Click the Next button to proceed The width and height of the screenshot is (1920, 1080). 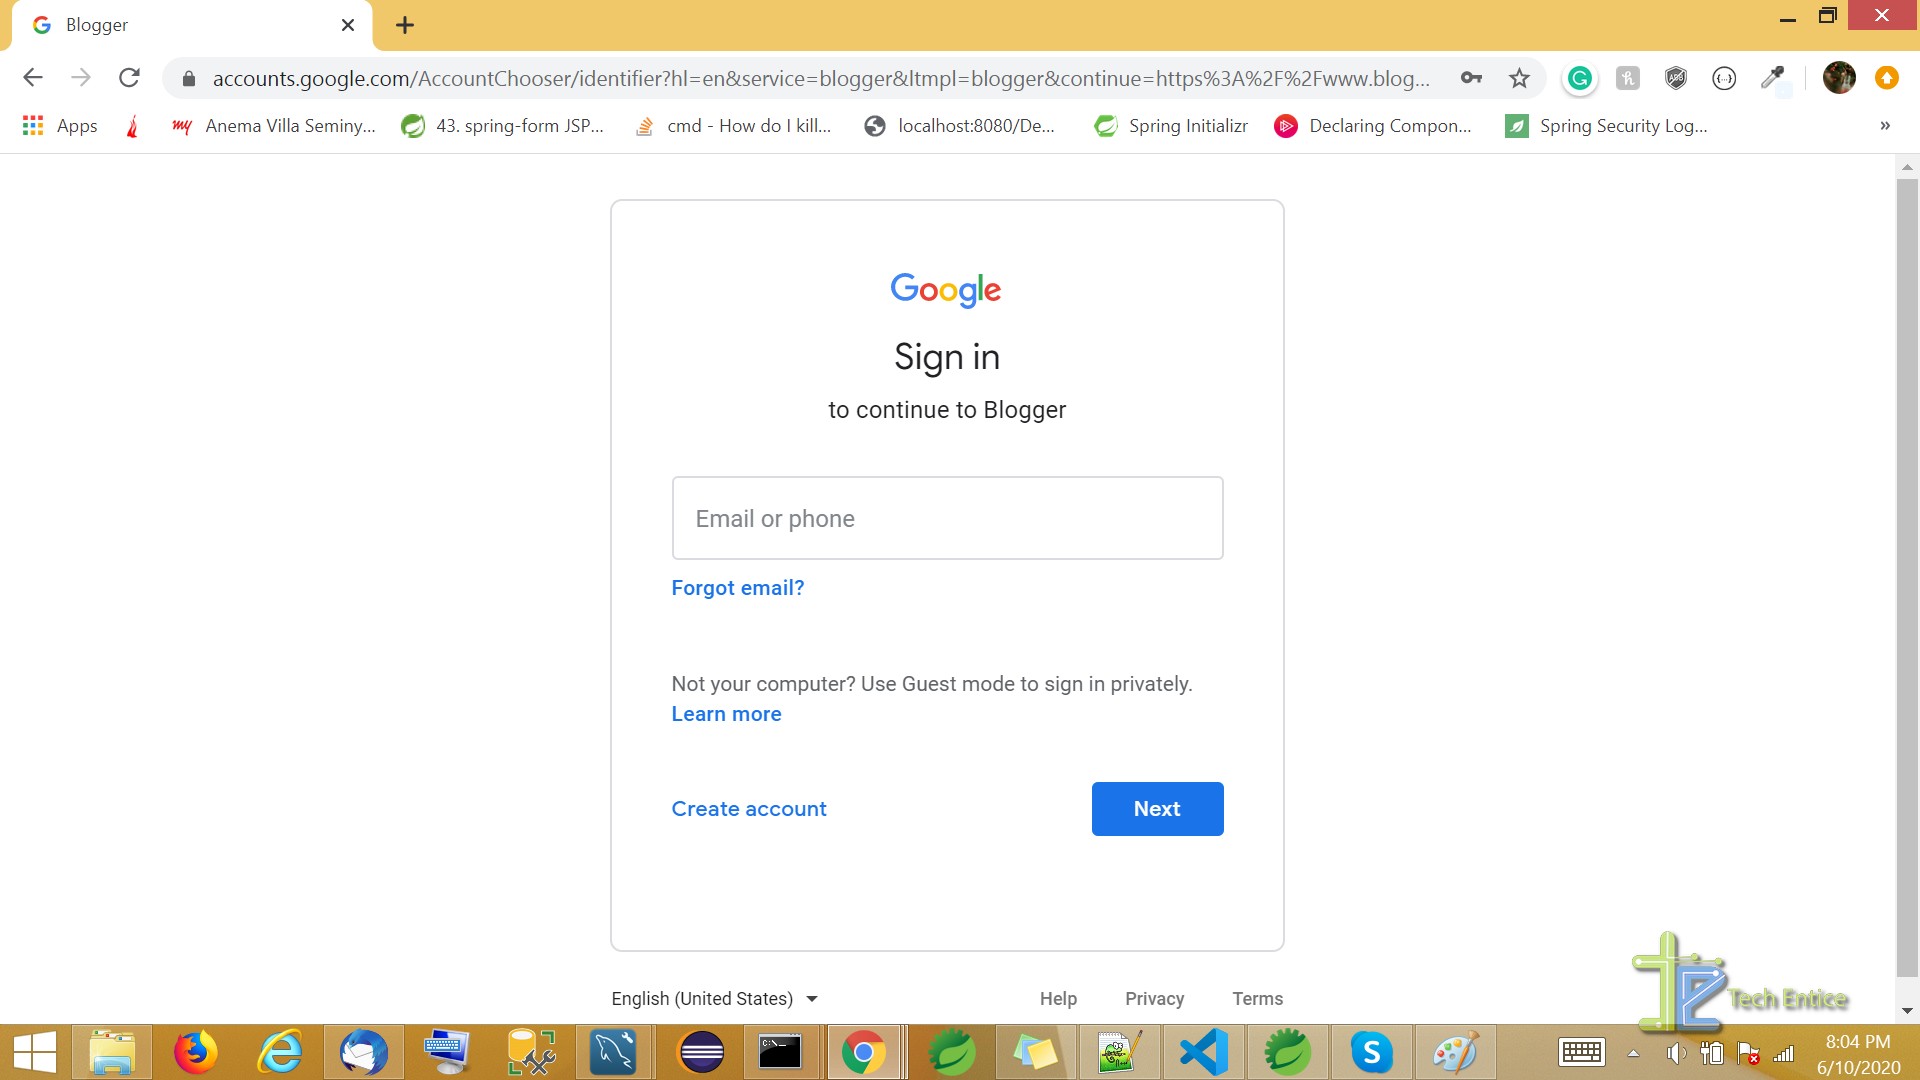1158,808
